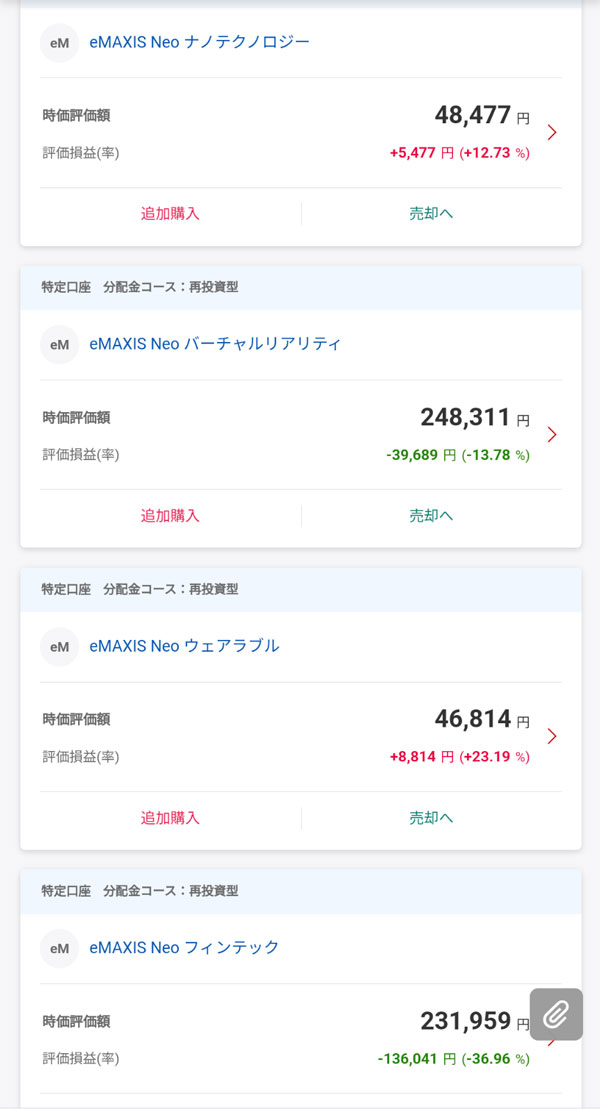Tap the floating paperclip attachment button
600x1109 pixels.
(556, 1014)
